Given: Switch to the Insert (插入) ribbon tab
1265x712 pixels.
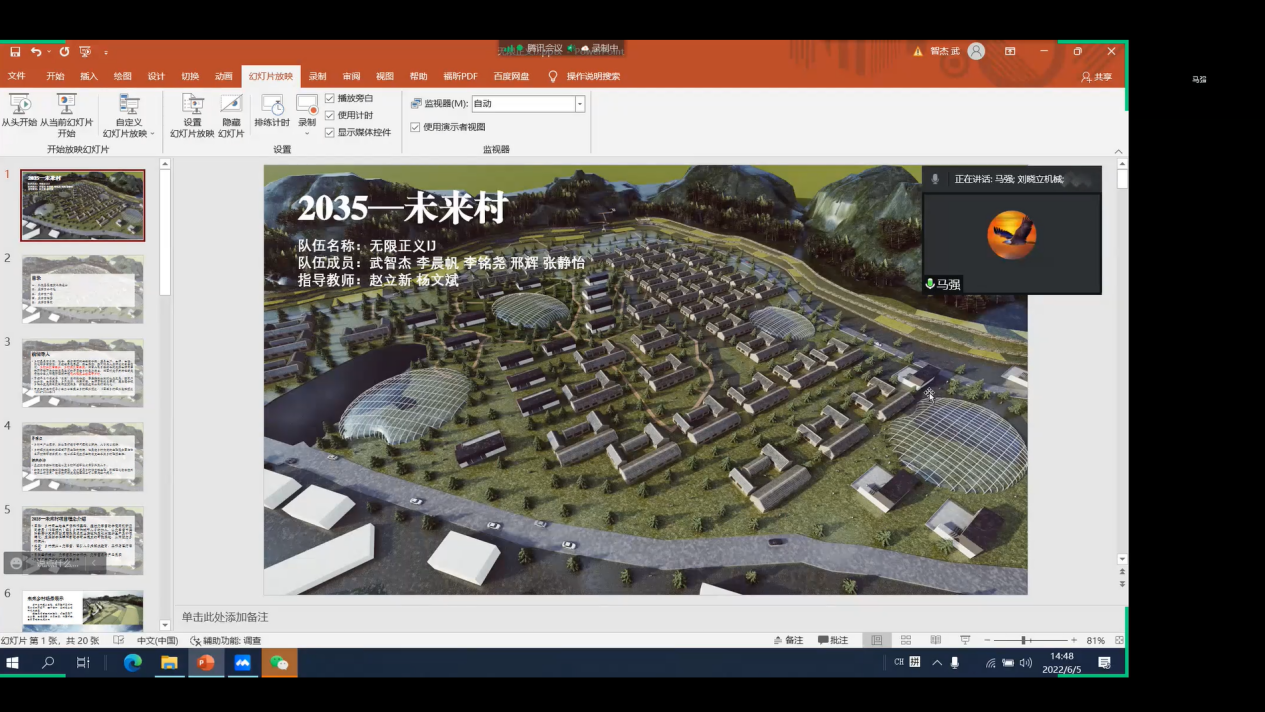Looking at the screenshot, I should click(x=89, y=76).
